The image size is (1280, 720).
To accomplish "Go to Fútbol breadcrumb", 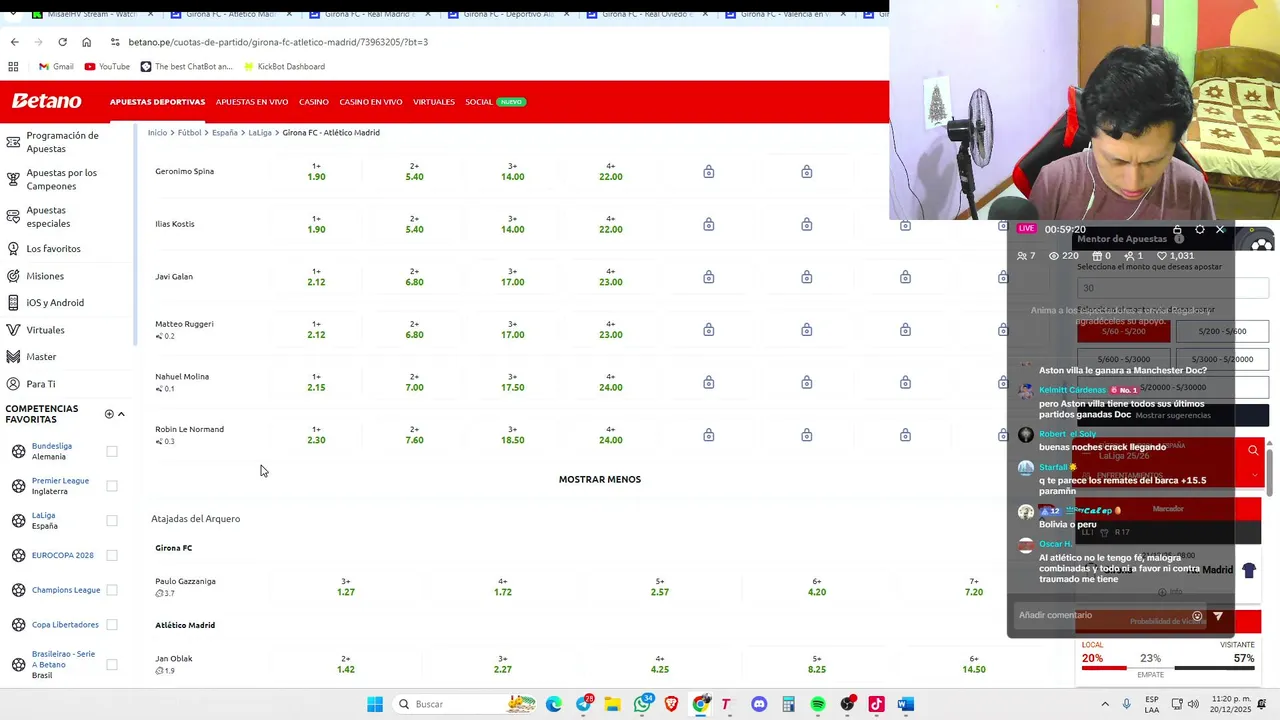I will (189, 132).
